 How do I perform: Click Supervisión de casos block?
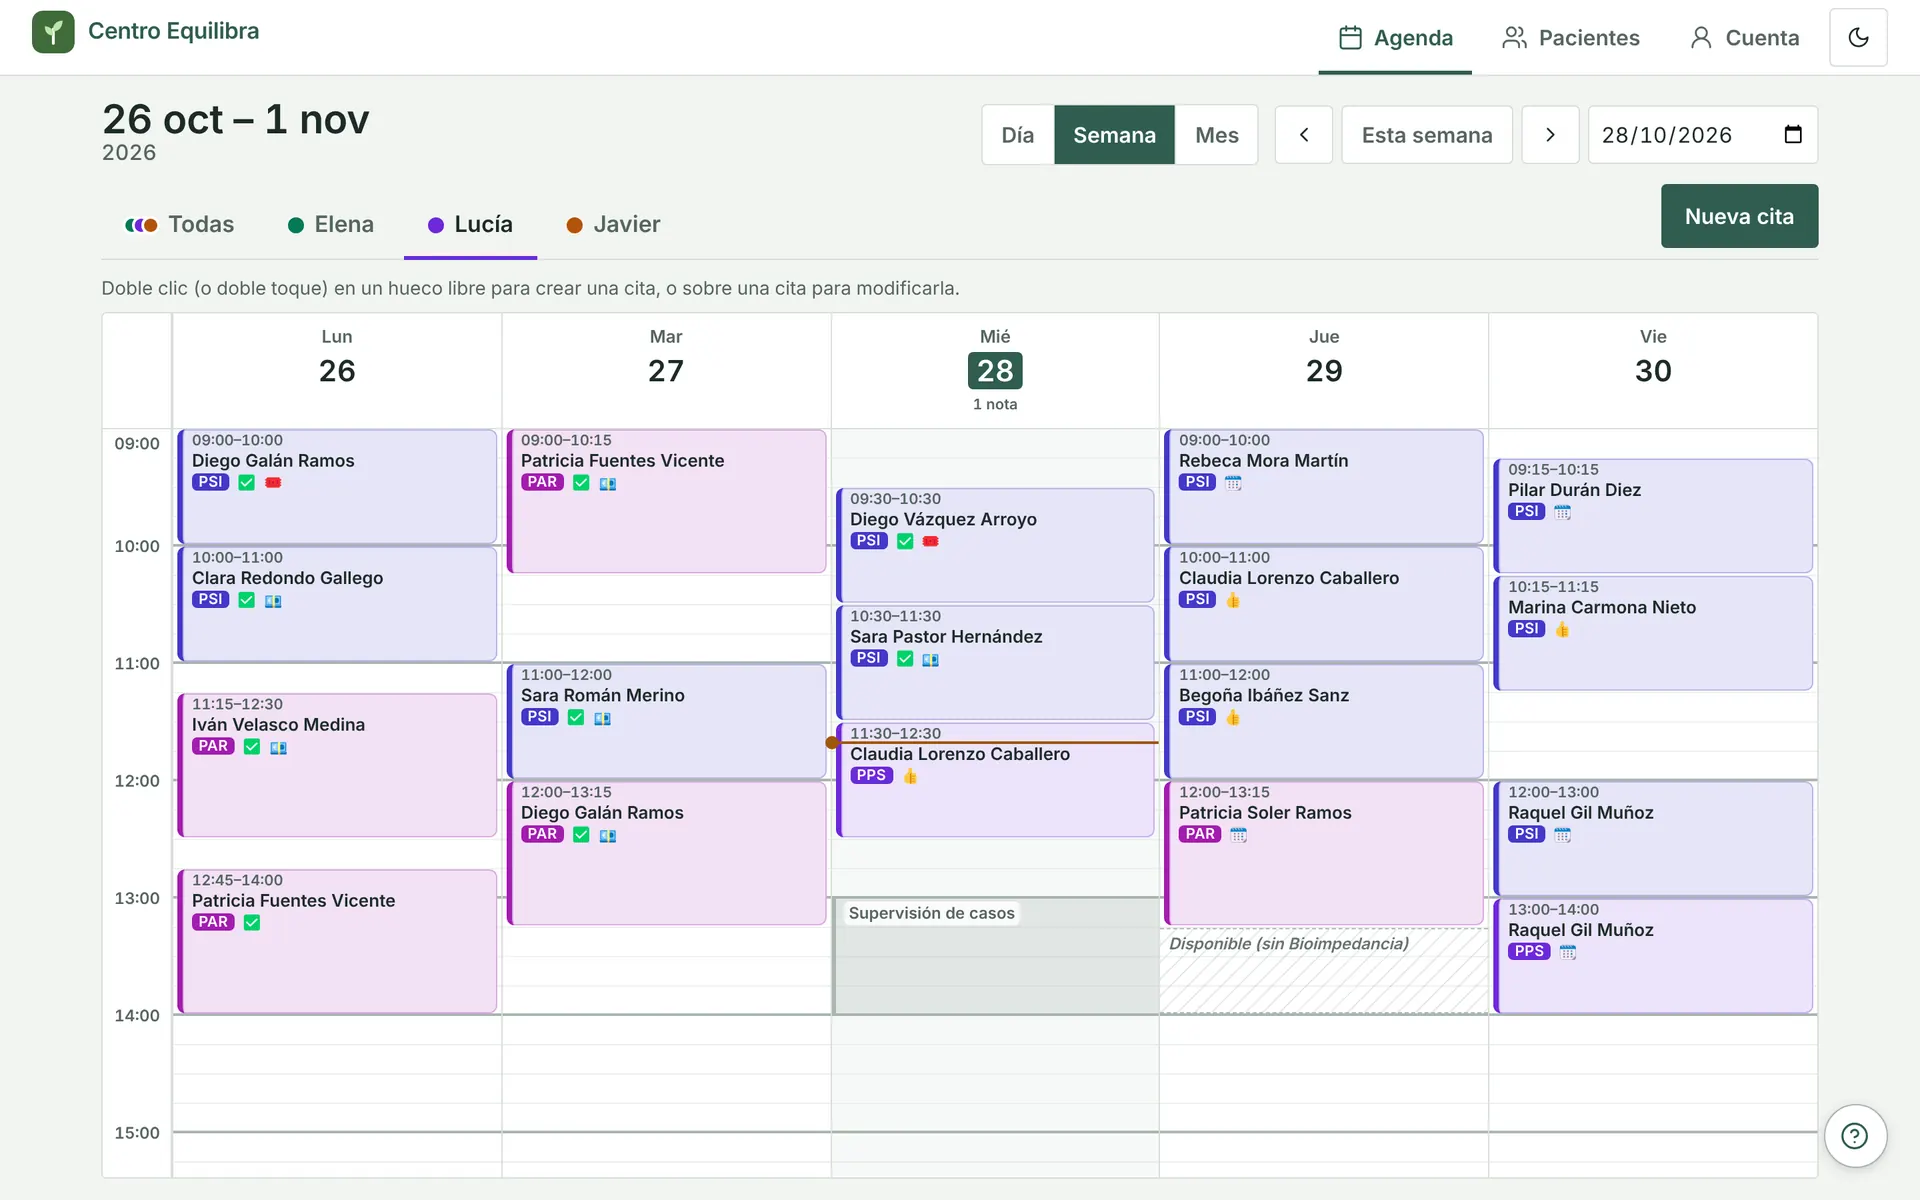996,956
